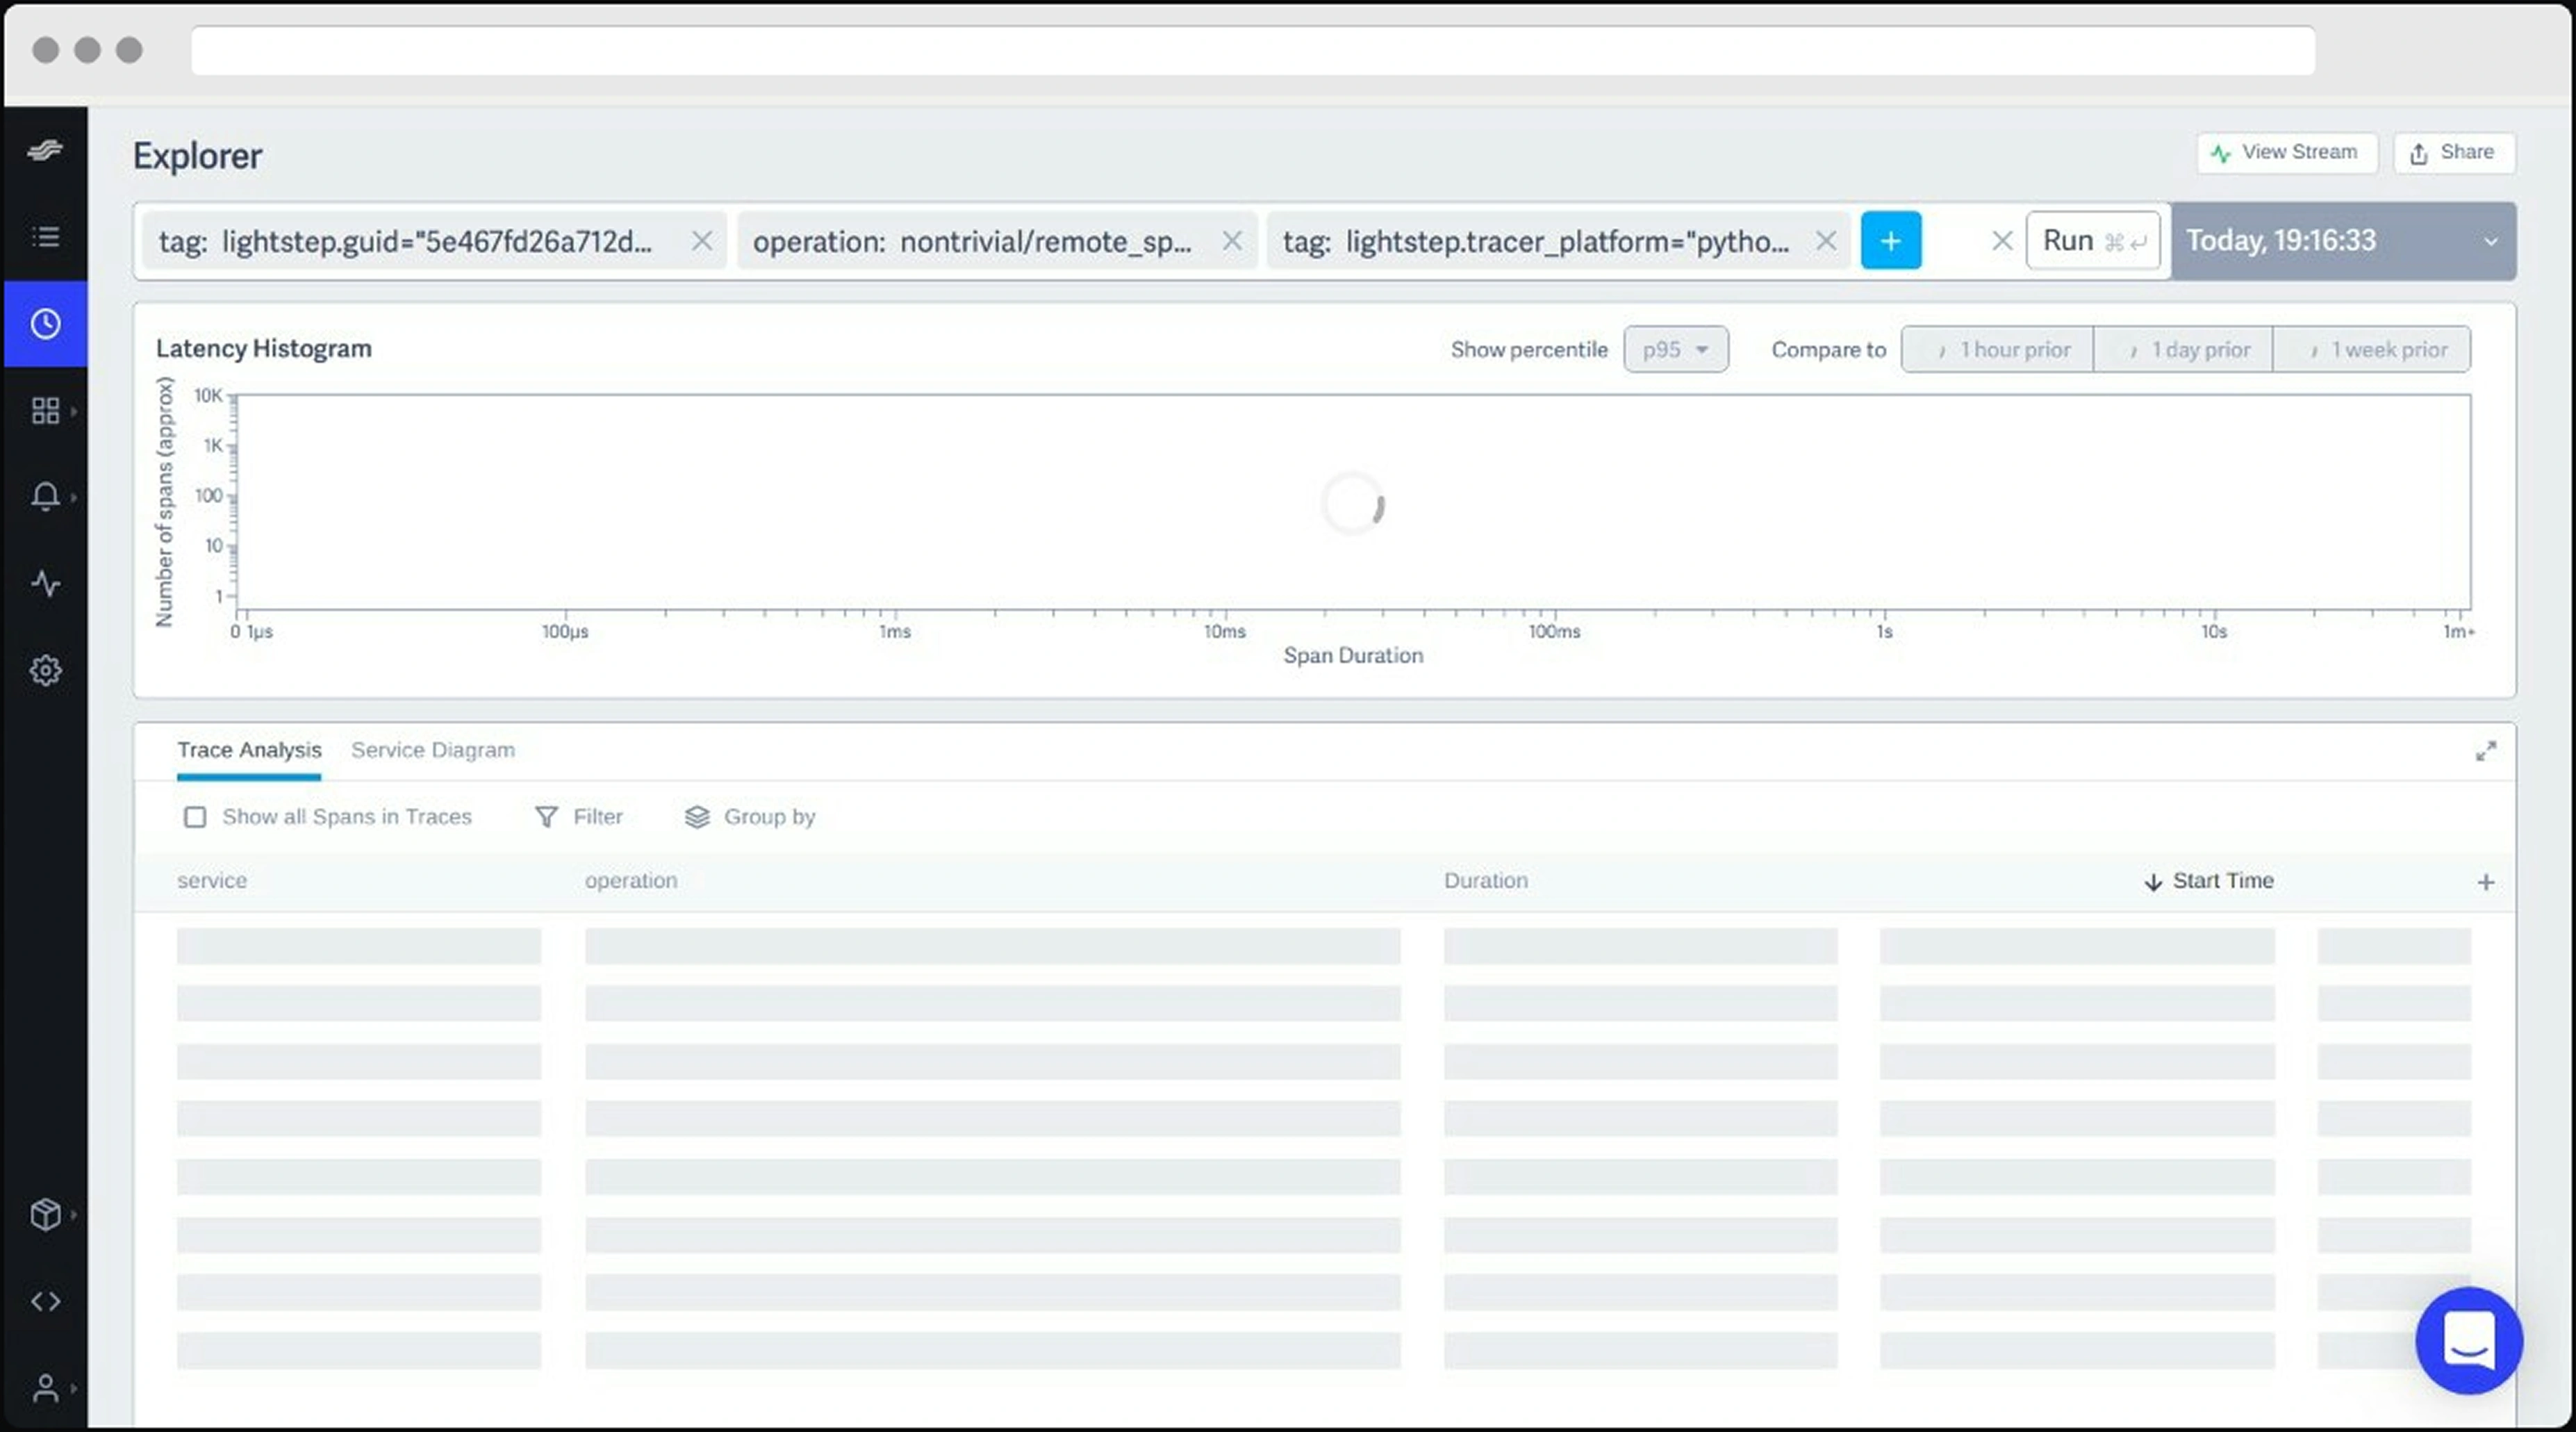The width and height of the screenshot is (2576, 1432).
Task: Open the Group by options
Action: coord(750,817)
